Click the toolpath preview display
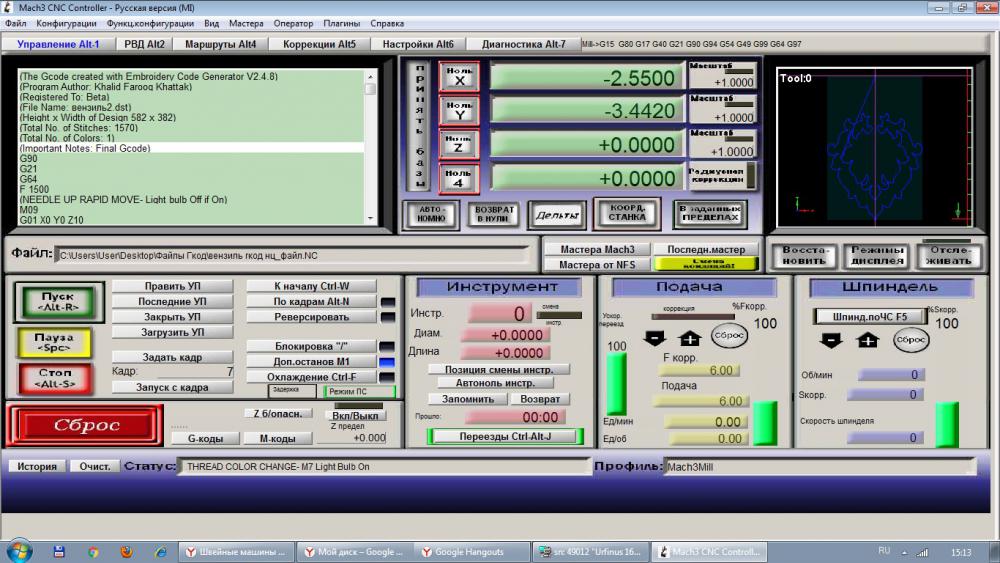Viewport: 1000px width, 563px height. (874, 147)
